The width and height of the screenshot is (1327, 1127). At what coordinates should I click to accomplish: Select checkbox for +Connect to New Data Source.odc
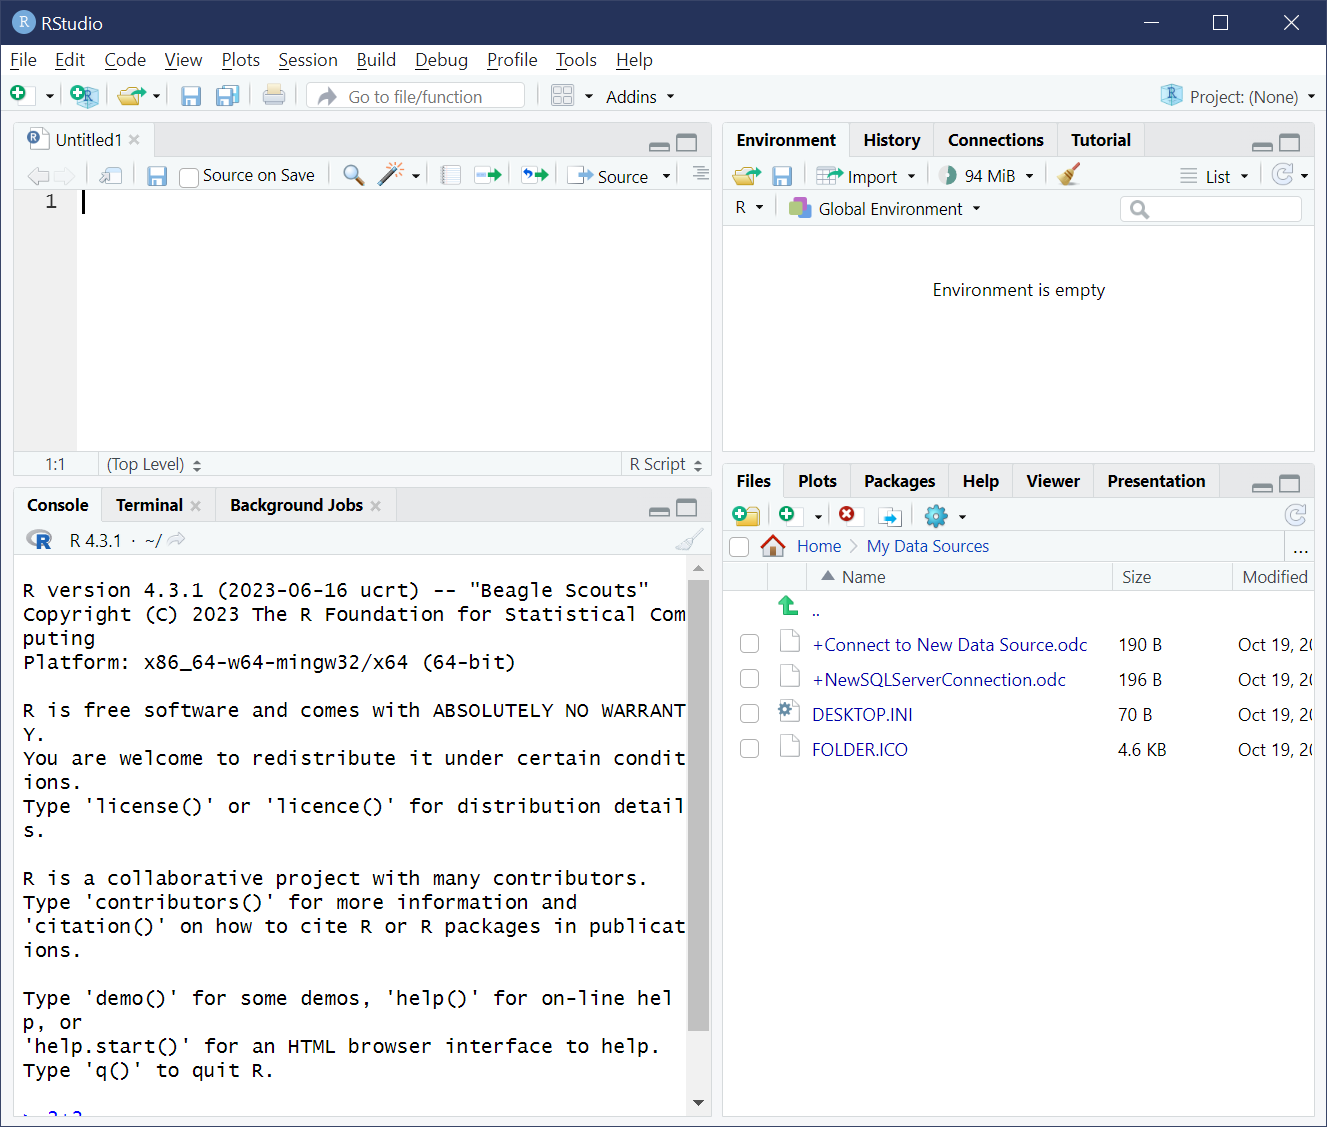(x=749, y=644)
